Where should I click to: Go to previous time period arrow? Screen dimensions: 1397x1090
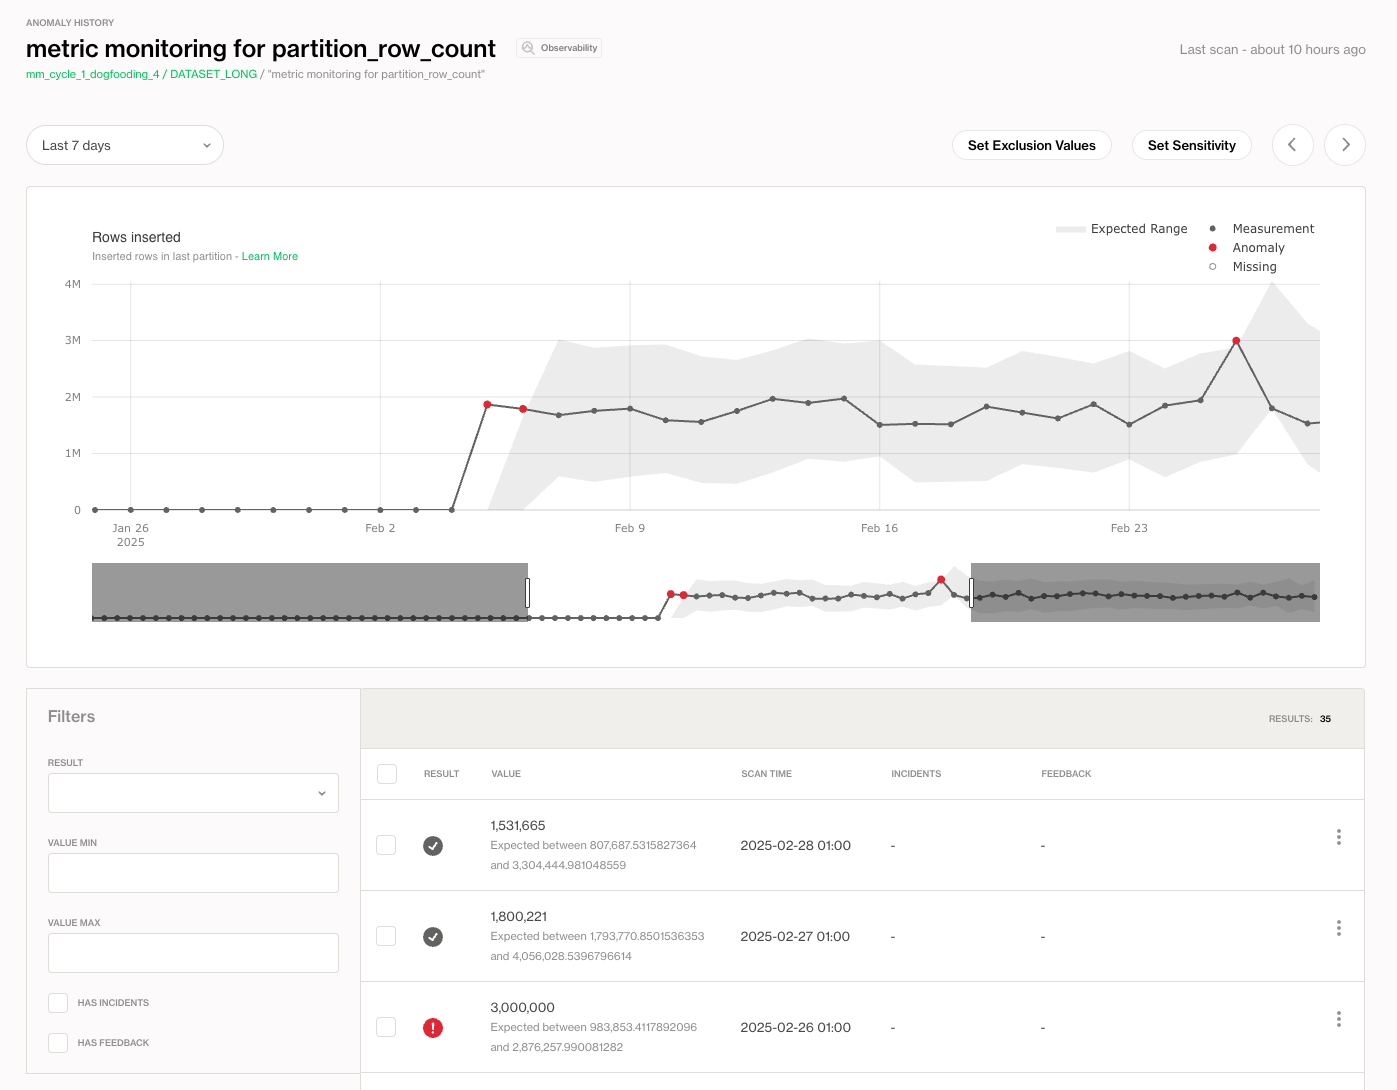pos(1292,145)
